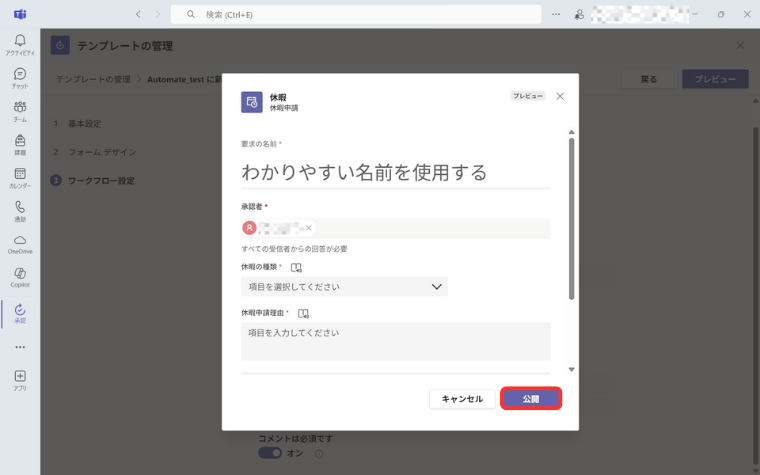
Task: Open the Activity bell in sidebar
Action: 20,45
